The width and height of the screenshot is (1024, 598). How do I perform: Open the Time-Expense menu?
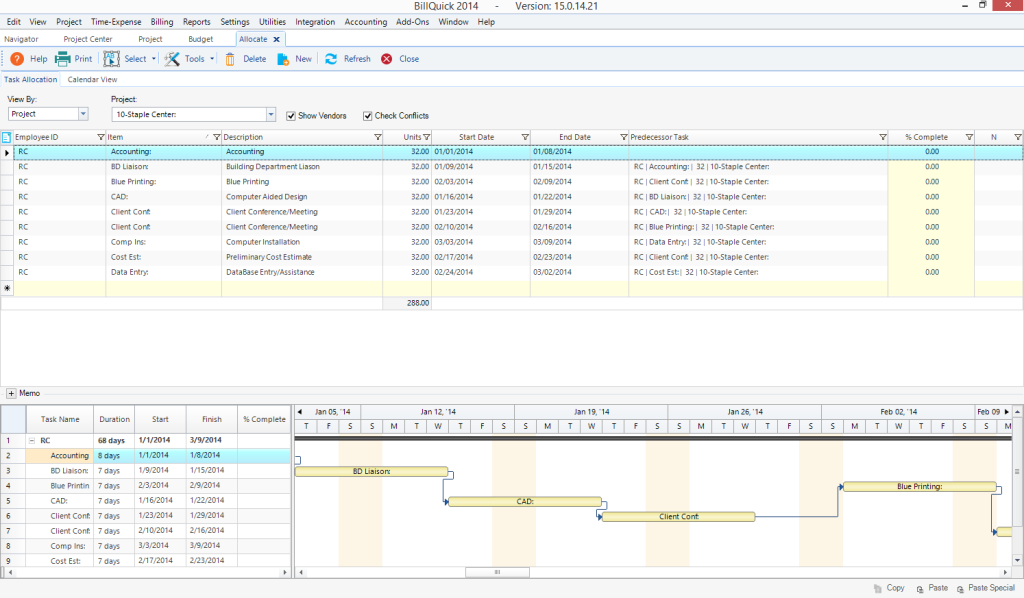pos(116,22)
